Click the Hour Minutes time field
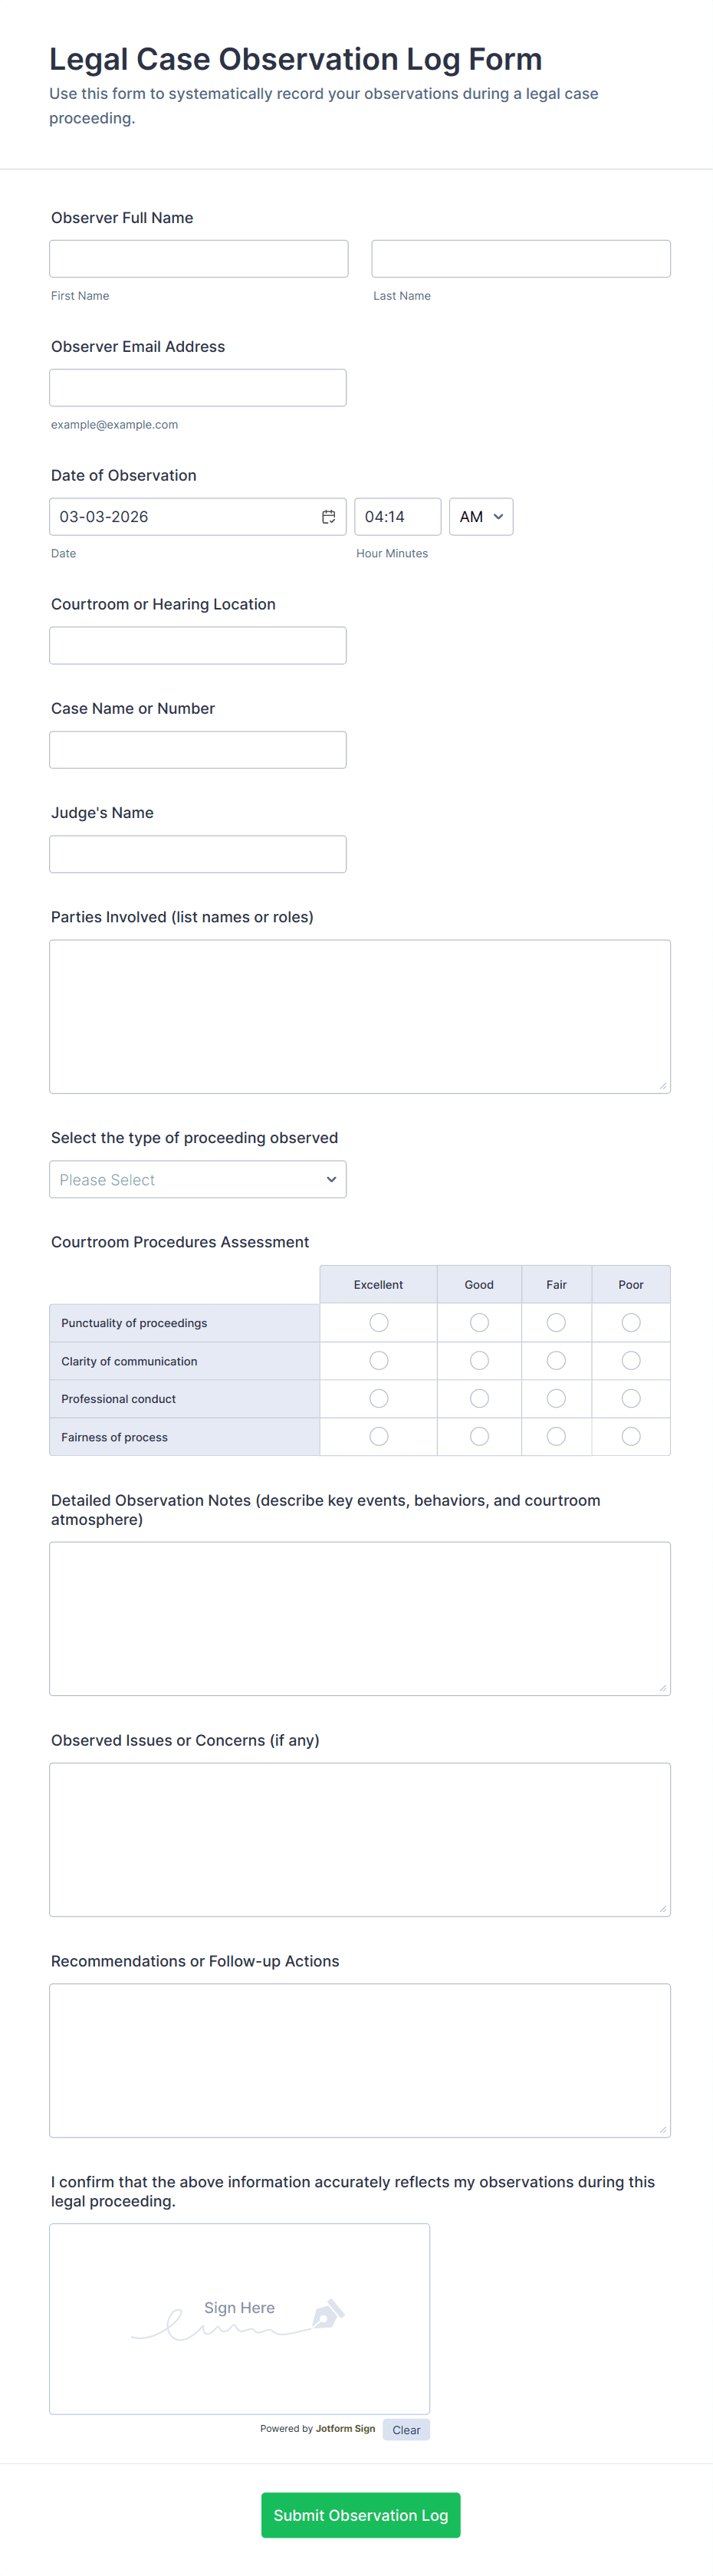Viewport: 713px width, 2576px height. (397, 517)
